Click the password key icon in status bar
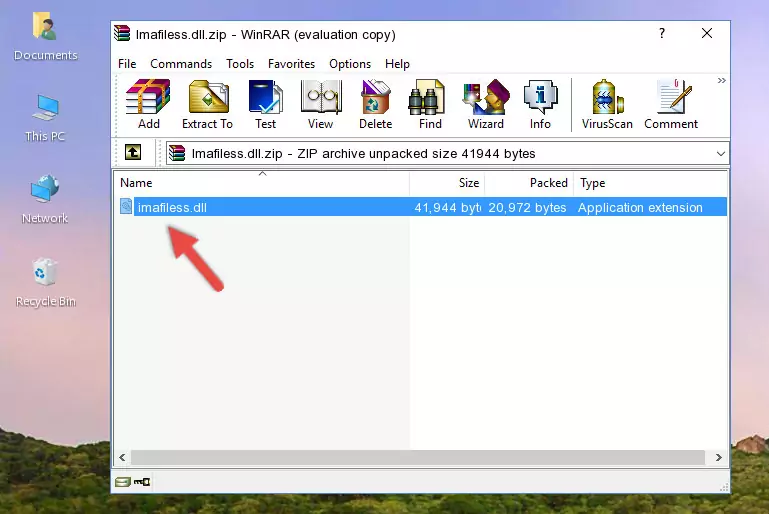Viewport: 769px width, 514px height. tap(142, 482)
